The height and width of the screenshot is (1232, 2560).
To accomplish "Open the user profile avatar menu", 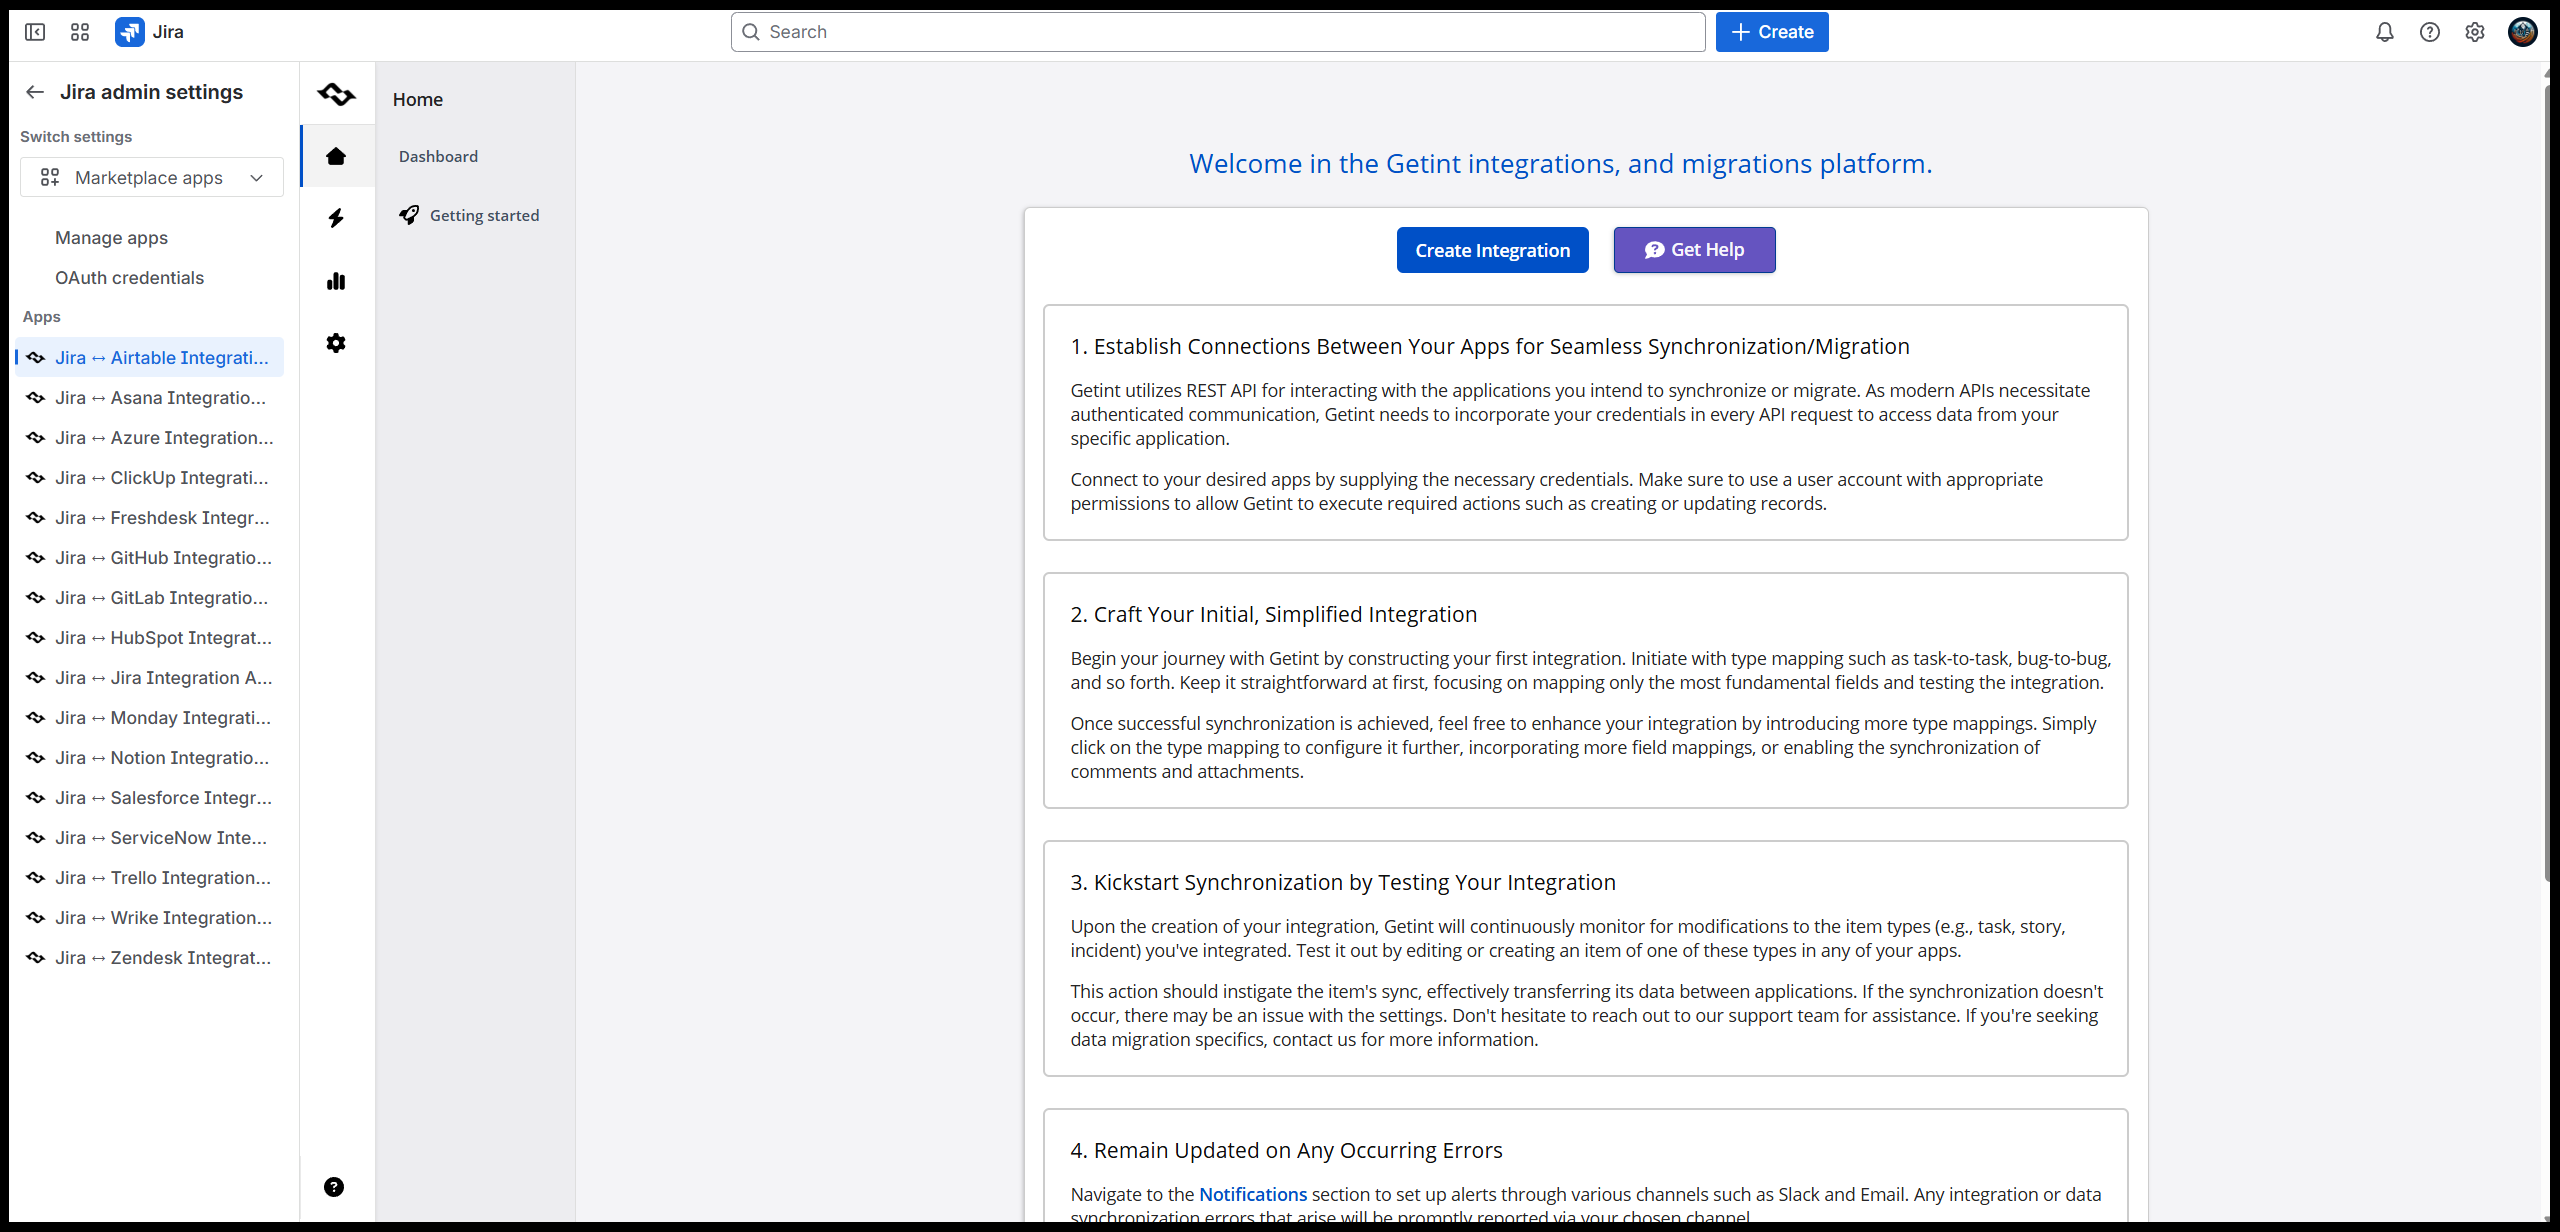I will coord(2522,32).
